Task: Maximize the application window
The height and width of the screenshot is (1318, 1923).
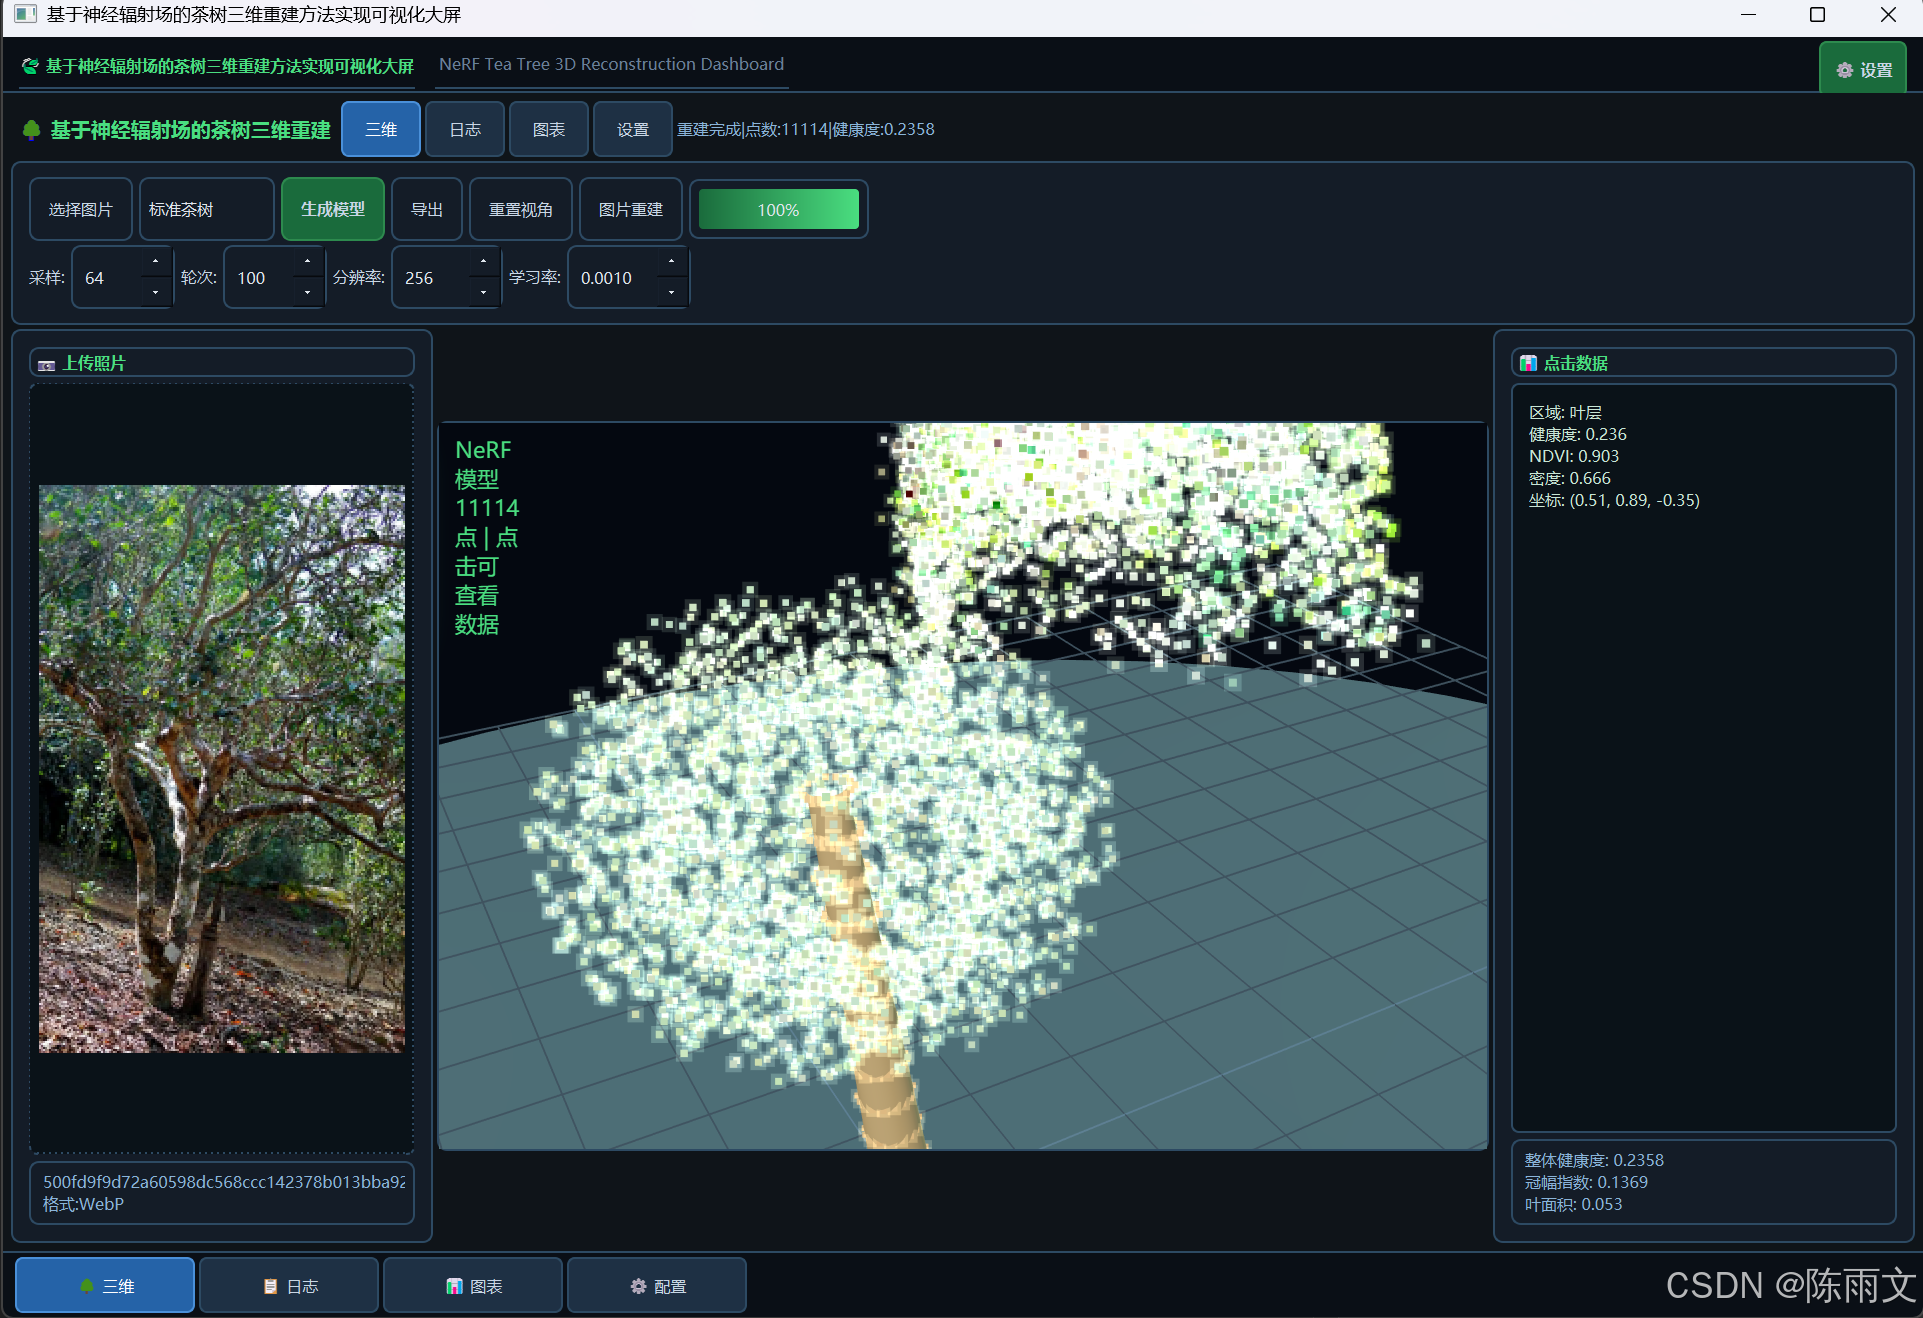Action: coord(1818,14)
